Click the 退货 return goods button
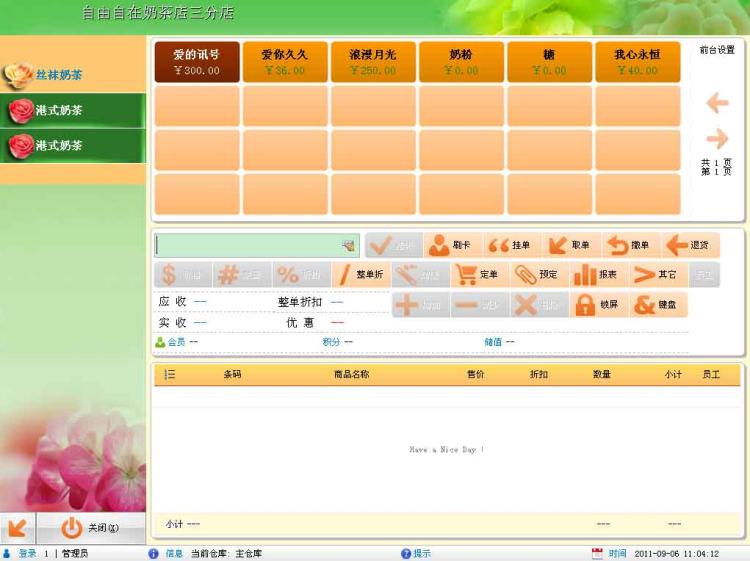The height and width of the screenshot is (561, 750). coord(690,245)
